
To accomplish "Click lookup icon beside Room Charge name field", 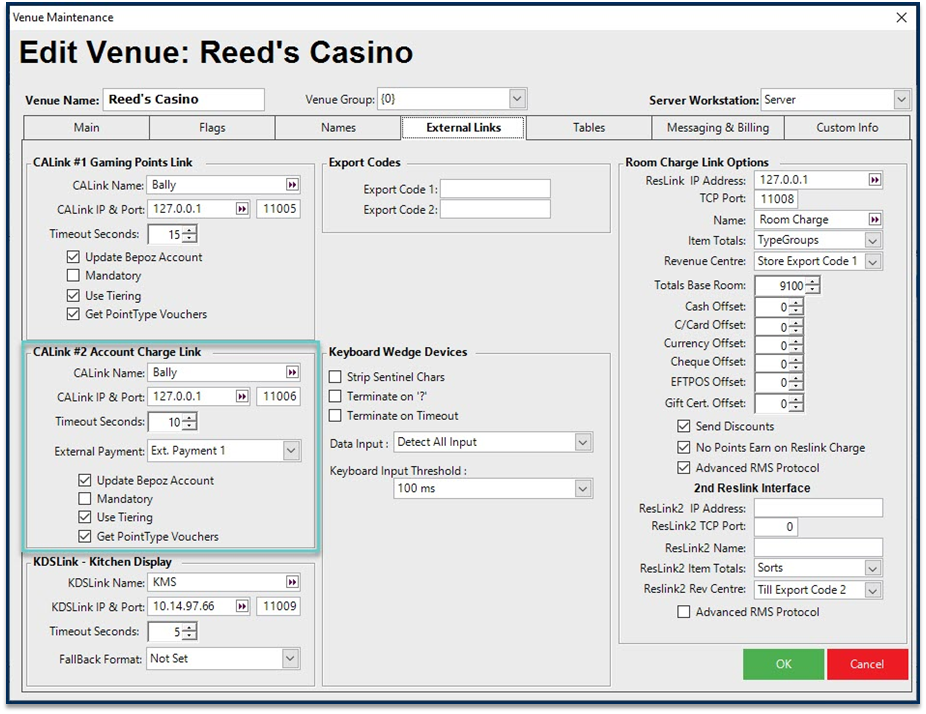I will [875, 220].
